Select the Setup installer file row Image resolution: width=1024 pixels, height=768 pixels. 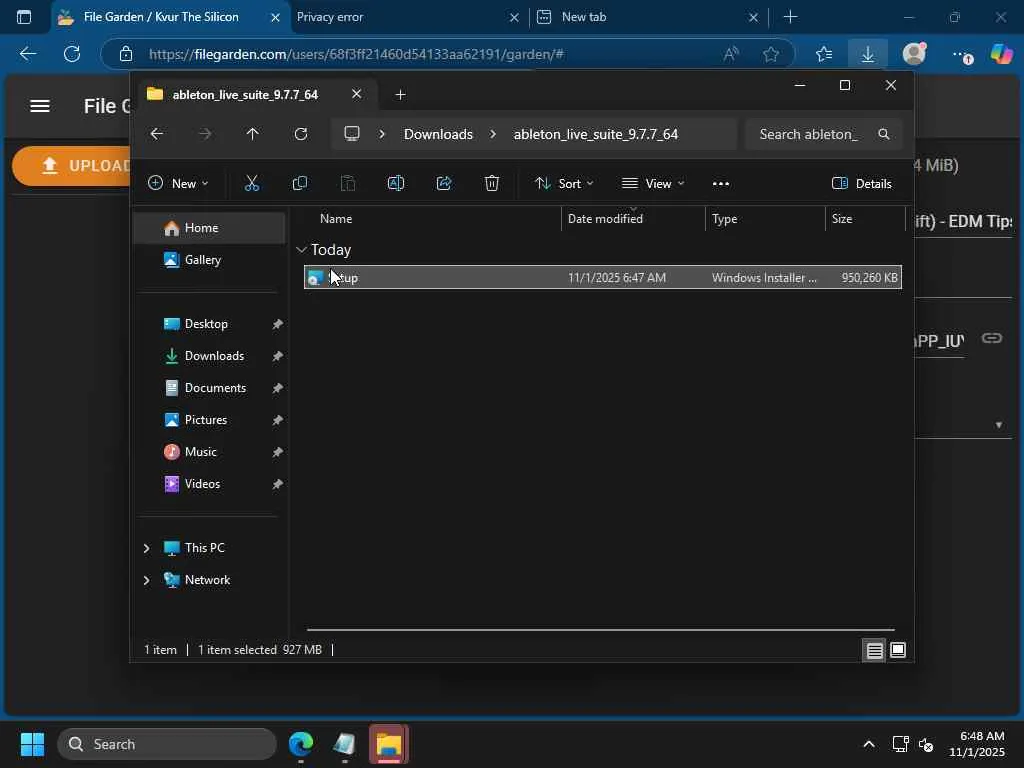pos(603,278)
